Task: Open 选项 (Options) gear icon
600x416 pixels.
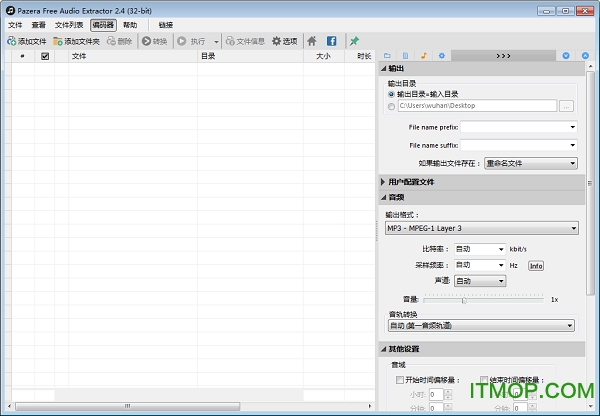Action: click(276, 41)
